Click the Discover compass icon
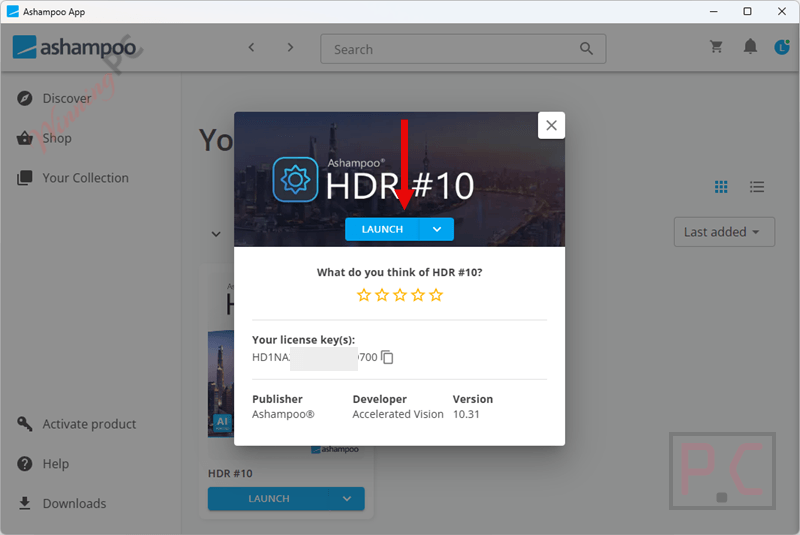Screen dimensions: 800x535 [24, 98]
